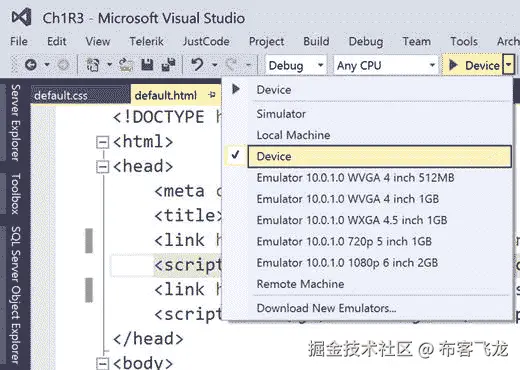Viewport: 520px width, 370px height.
Task: Open the Any CPU platform dropdown
Action: pyautogui.click(x=386, y=65)
